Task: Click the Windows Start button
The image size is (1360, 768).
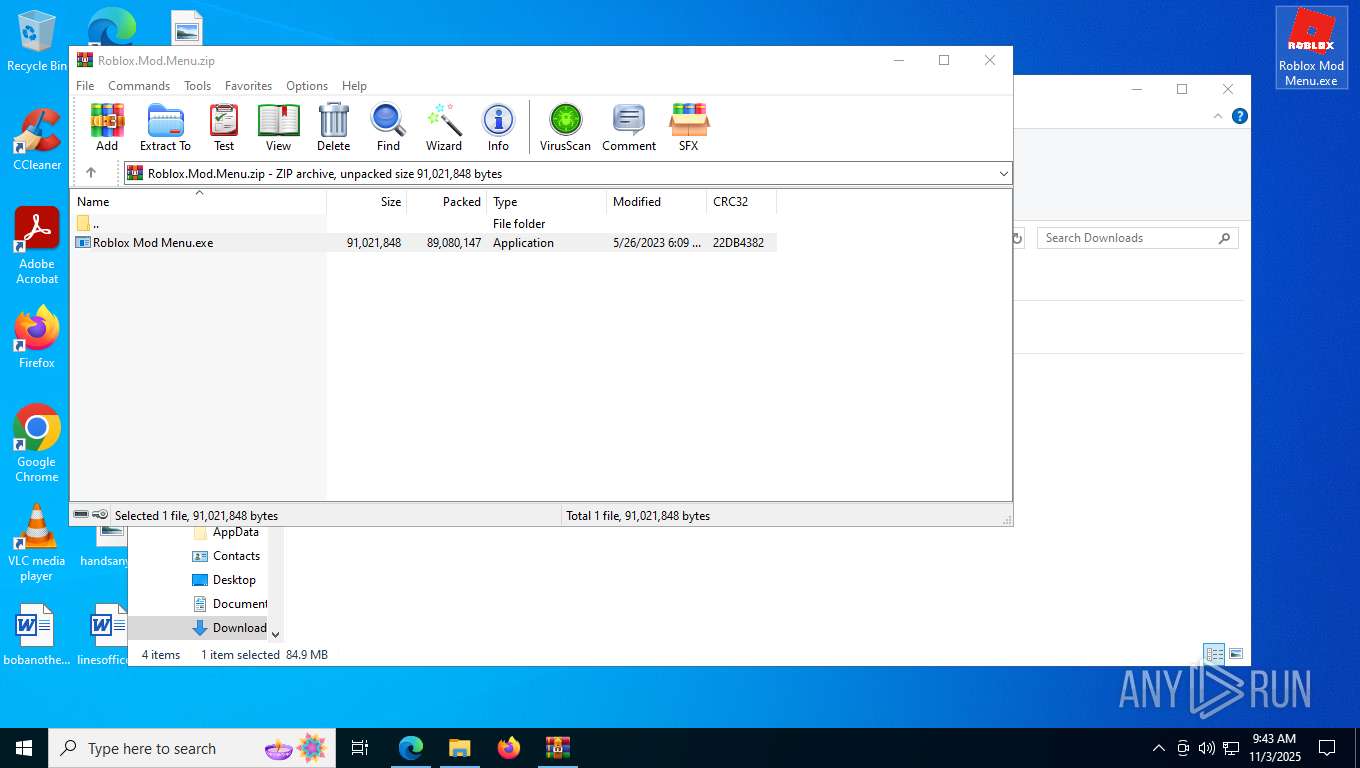Action: coord(24,748)
